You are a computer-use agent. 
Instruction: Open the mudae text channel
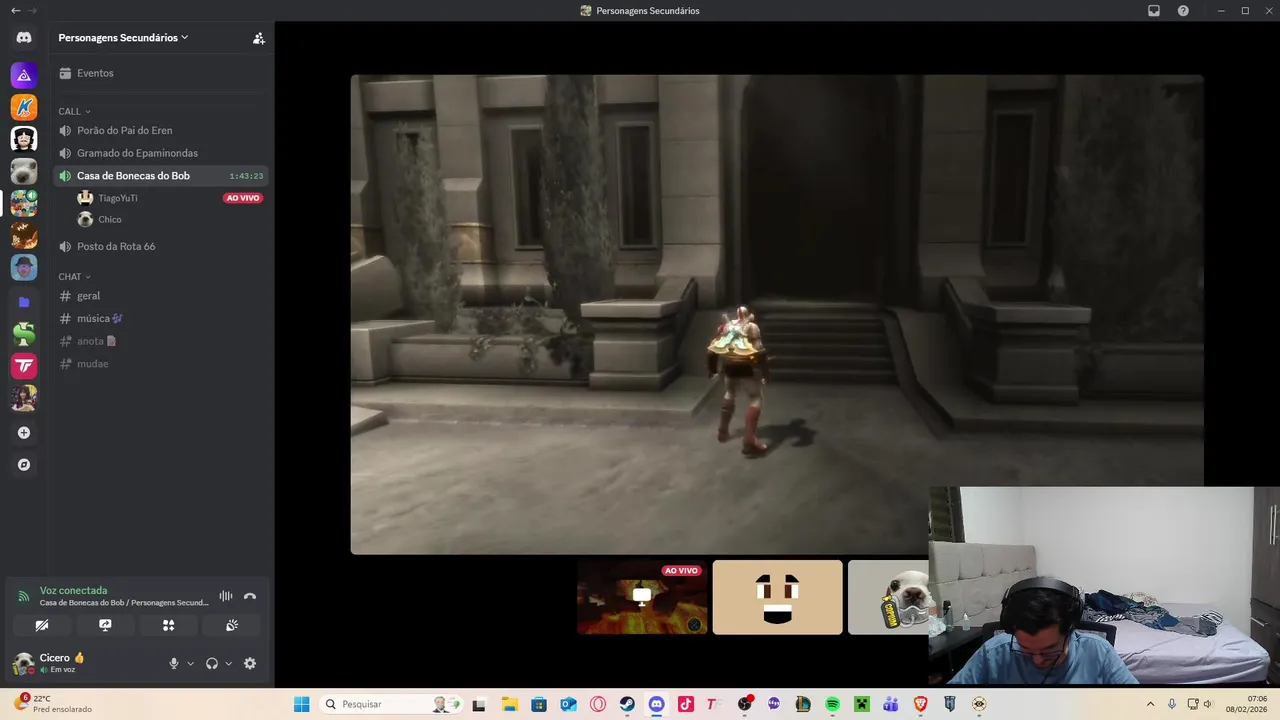161,364
